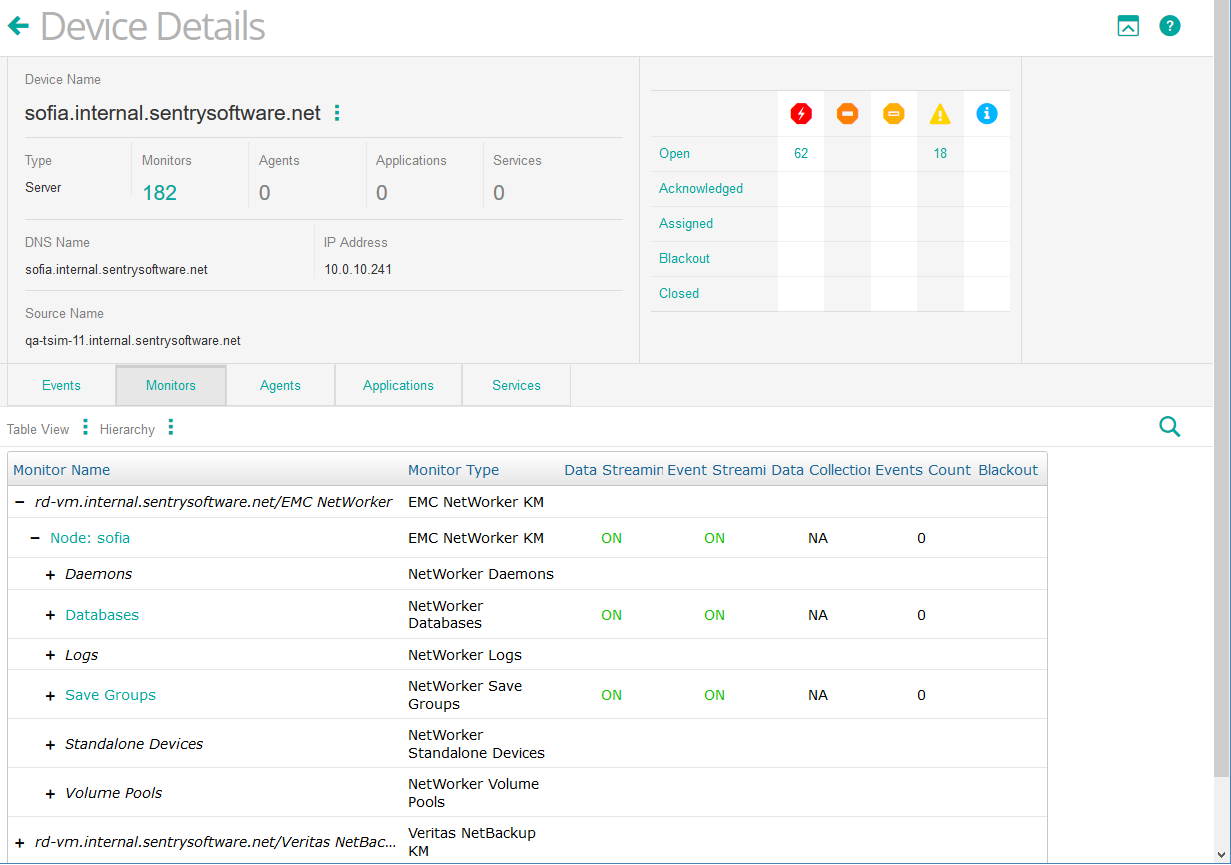Expand the Veritas NetBackup KM entry
Image resolution: width=1231 pixels, height=865 pixels.
point(18,841)
